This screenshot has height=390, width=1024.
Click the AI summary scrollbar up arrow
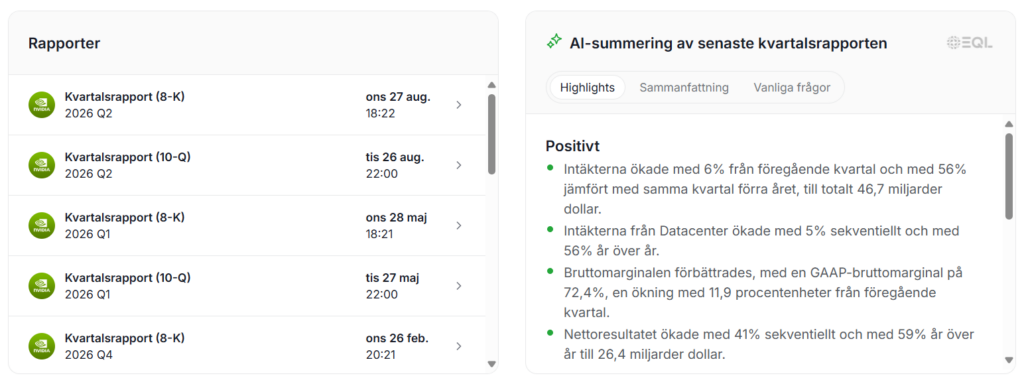pyautogui.click(x=1009, y=124)
